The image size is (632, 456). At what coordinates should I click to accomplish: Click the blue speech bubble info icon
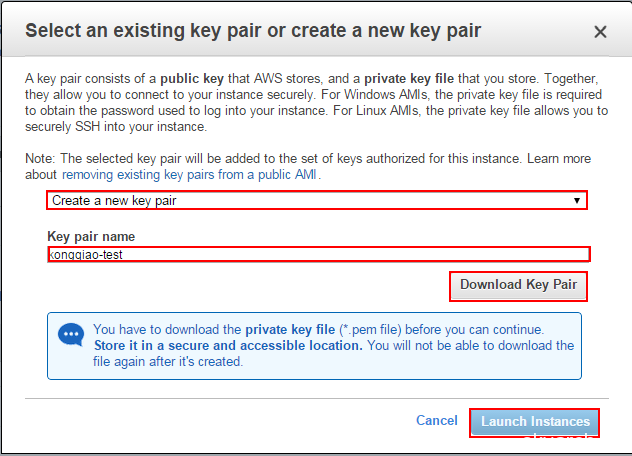click(71, 335)
